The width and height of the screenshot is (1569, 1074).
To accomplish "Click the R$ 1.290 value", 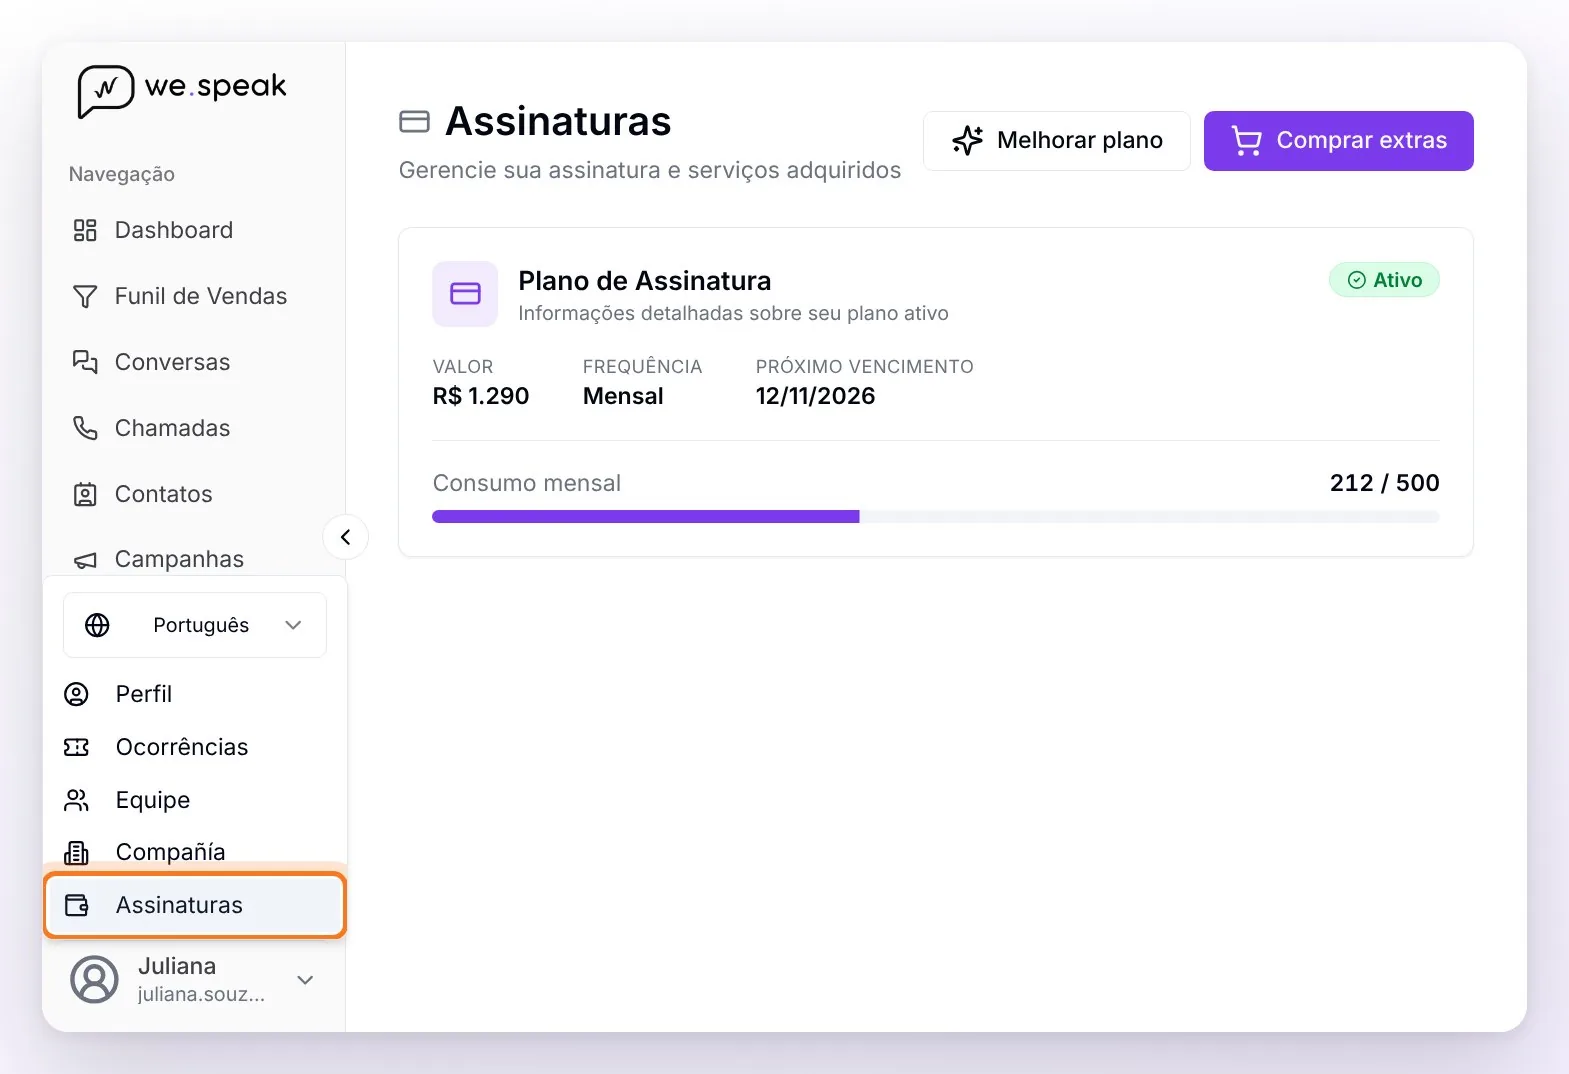I will (481, 396).
